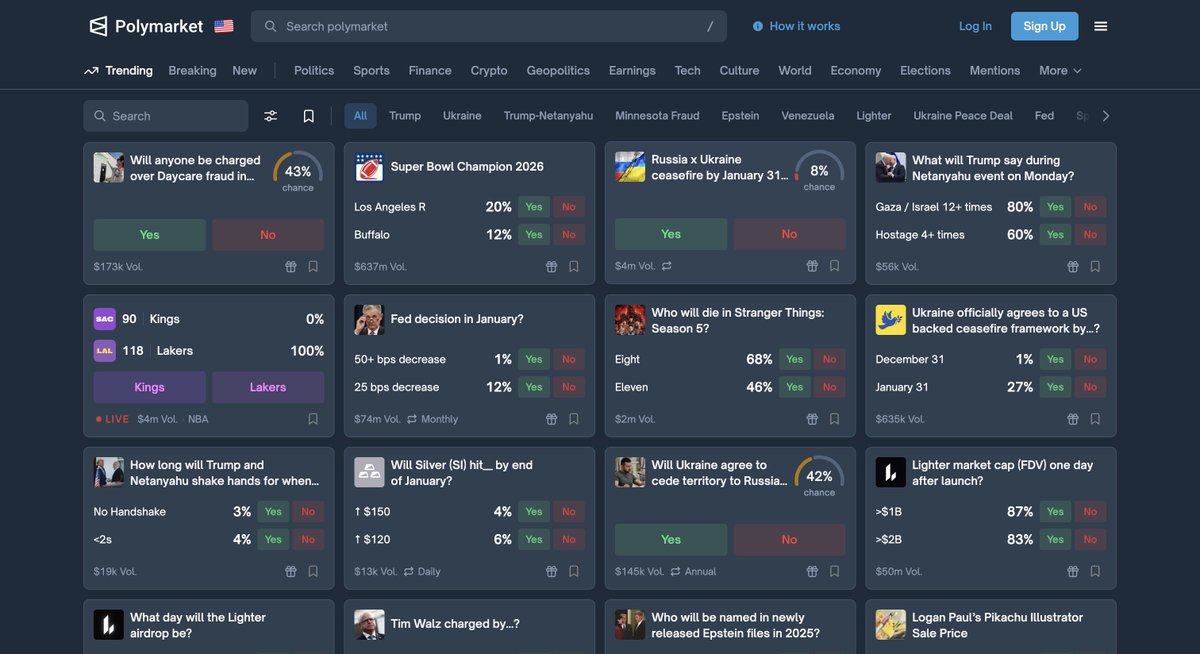This screenshot has height=654, width=1200.
Task: Bookmark the Trump Netanyahu event market
Action: tap(1095, 267)
